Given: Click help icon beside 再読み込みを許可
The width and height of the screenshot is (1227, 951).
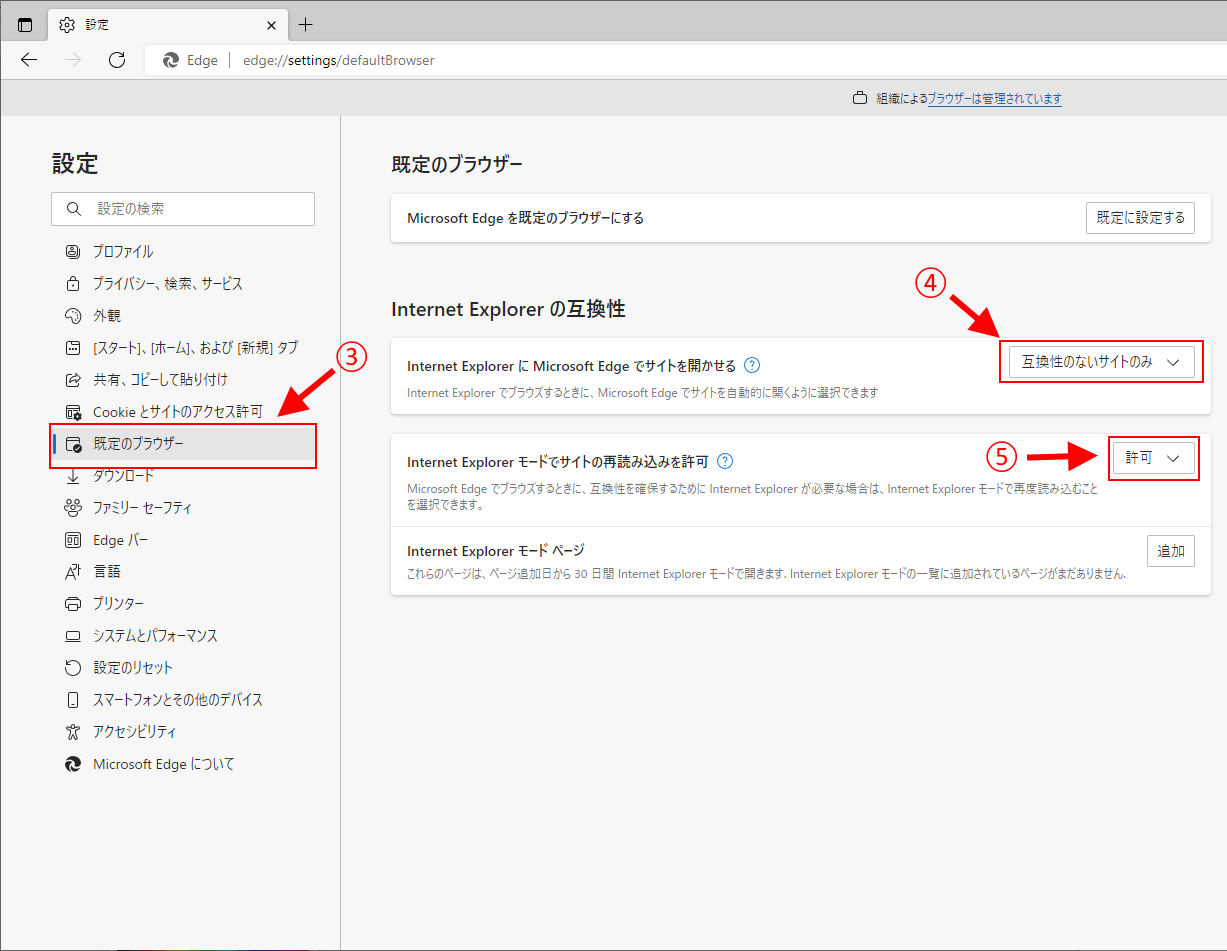Looking at the screenshot, I should pyautogui.click(x=725, y=461).
